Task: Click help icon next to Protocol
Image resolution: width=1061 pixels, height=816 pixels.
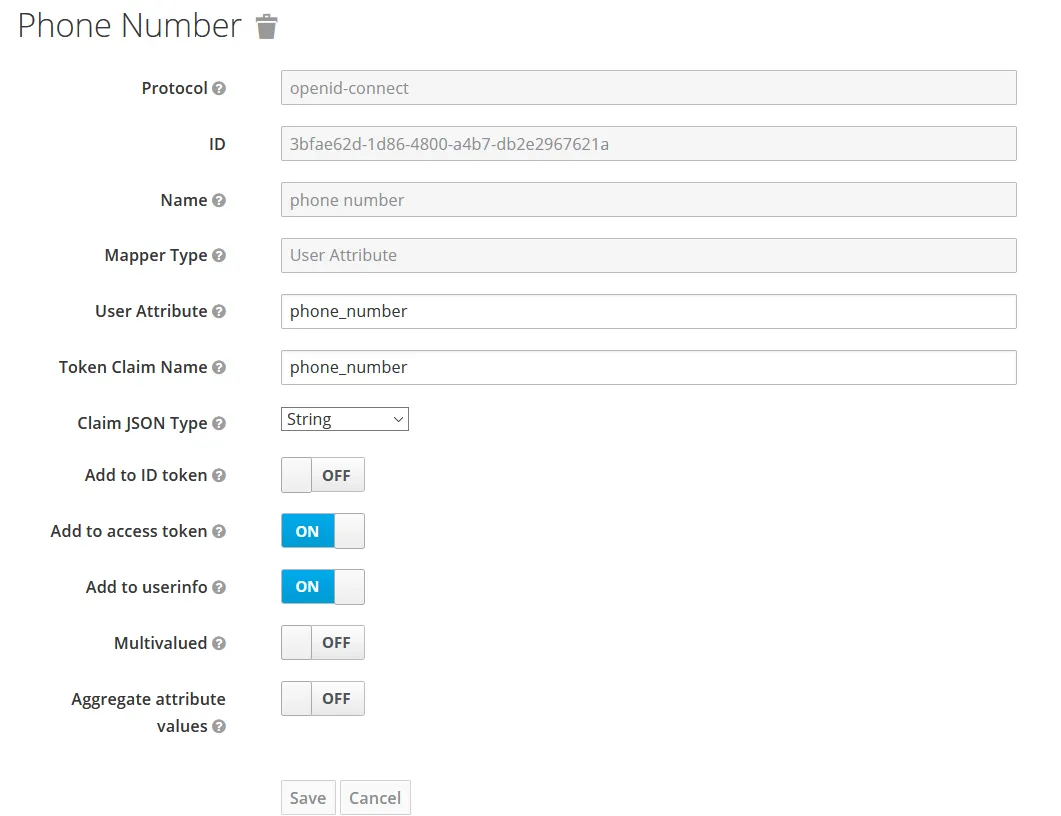Action: (x=219, y=88)
